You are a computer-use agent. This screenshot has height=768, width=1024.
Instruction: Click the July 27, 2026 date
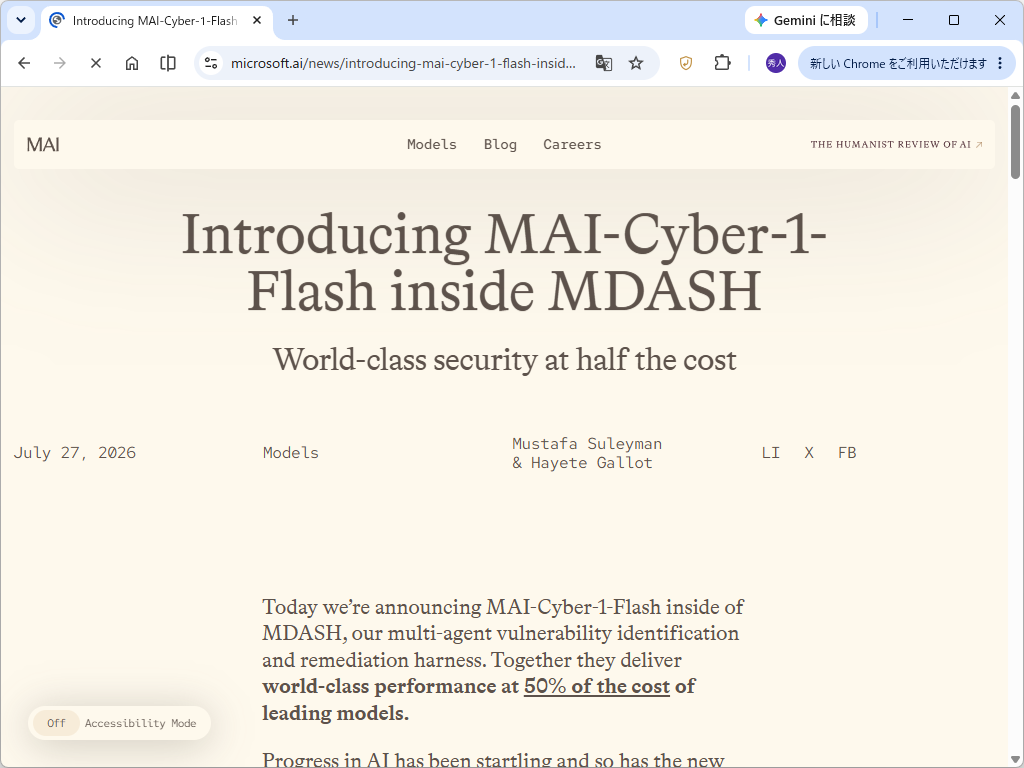pyautogui.click(x=75, y=453)
